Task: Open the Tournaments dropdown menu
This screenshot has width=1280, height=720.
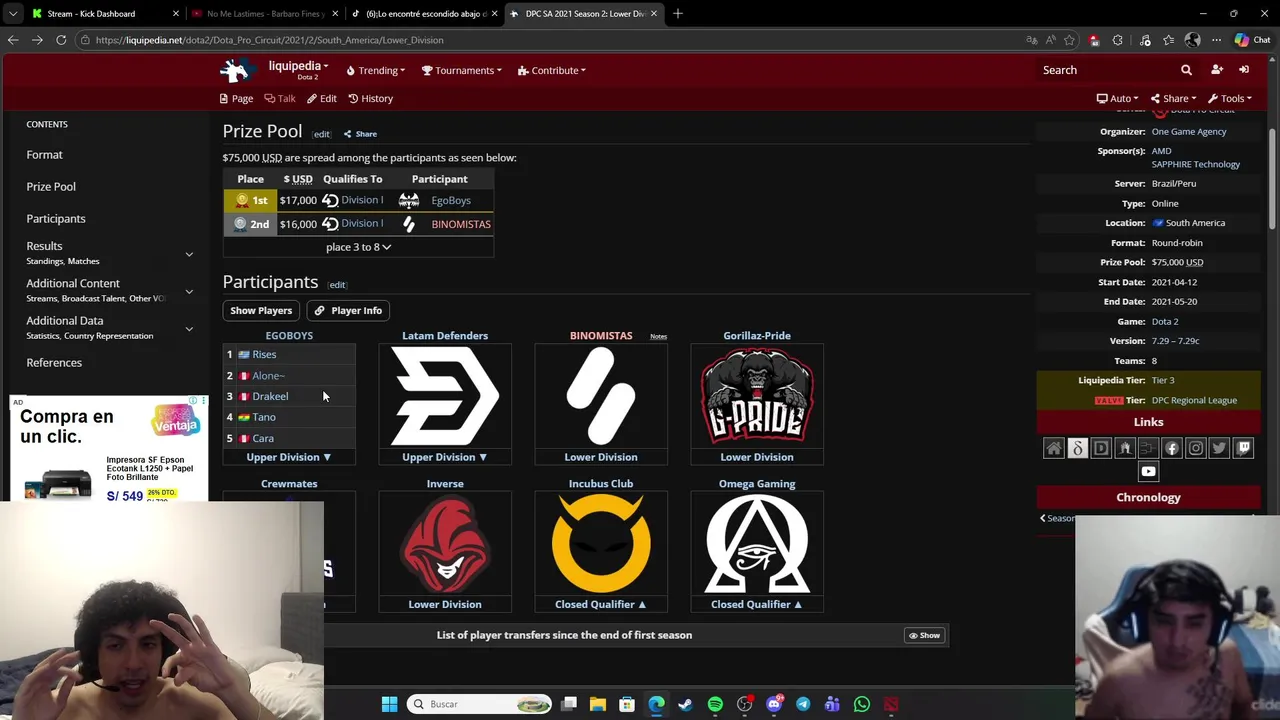Action: click(461, 70)
